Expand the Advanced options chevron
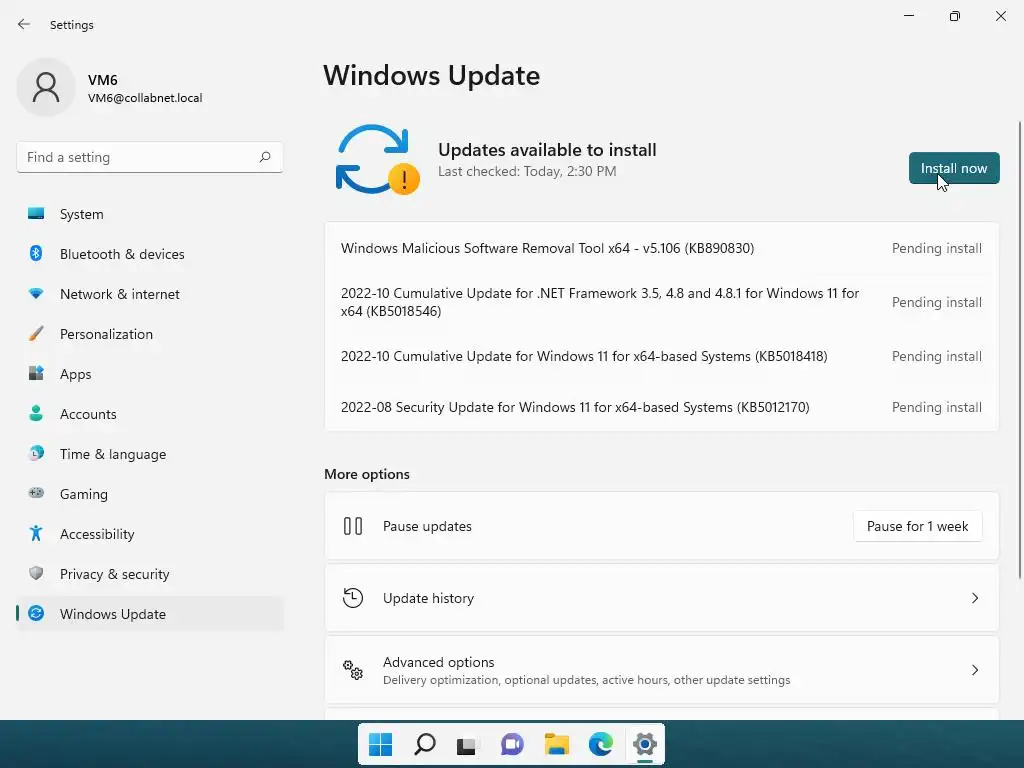Image resolution: width=1024 pixels, height=768 pixels. coord(974,670)
